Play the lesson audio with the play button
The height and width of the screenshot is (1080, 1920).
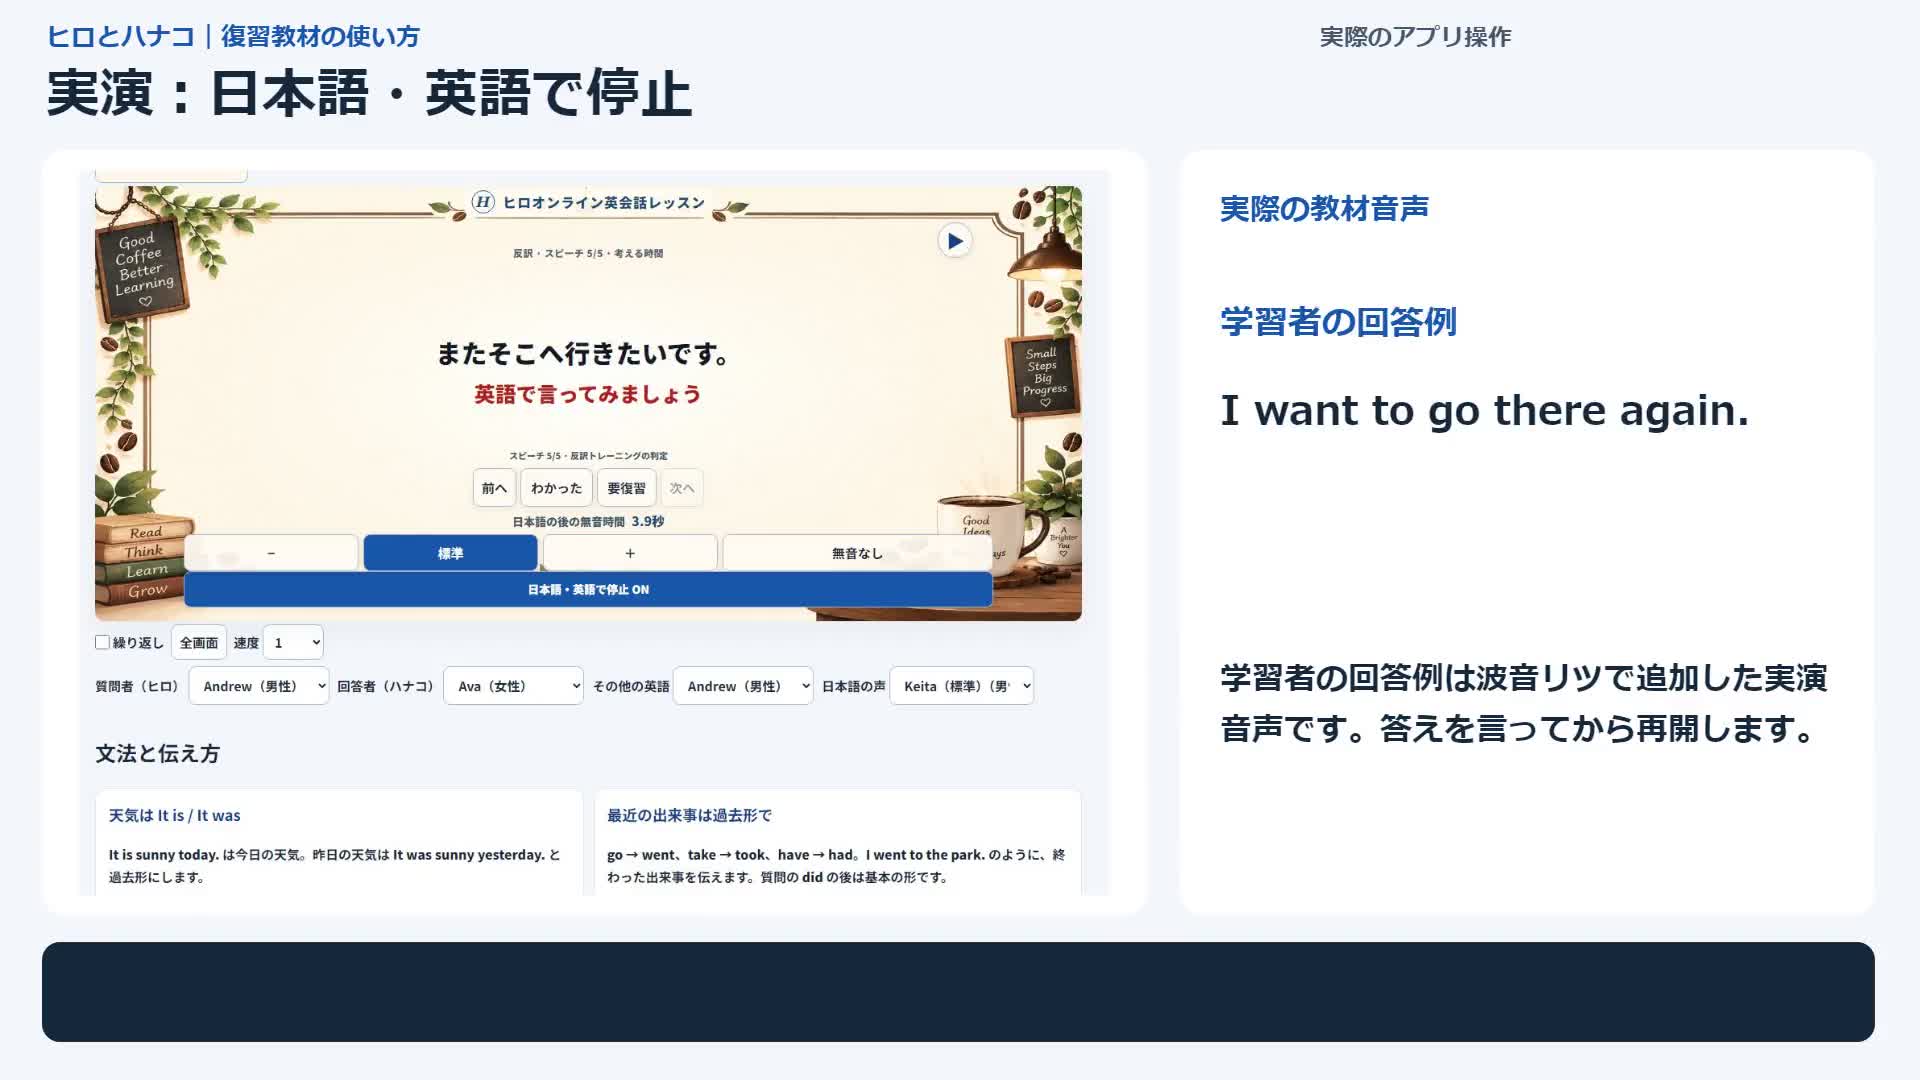(955, 241)
